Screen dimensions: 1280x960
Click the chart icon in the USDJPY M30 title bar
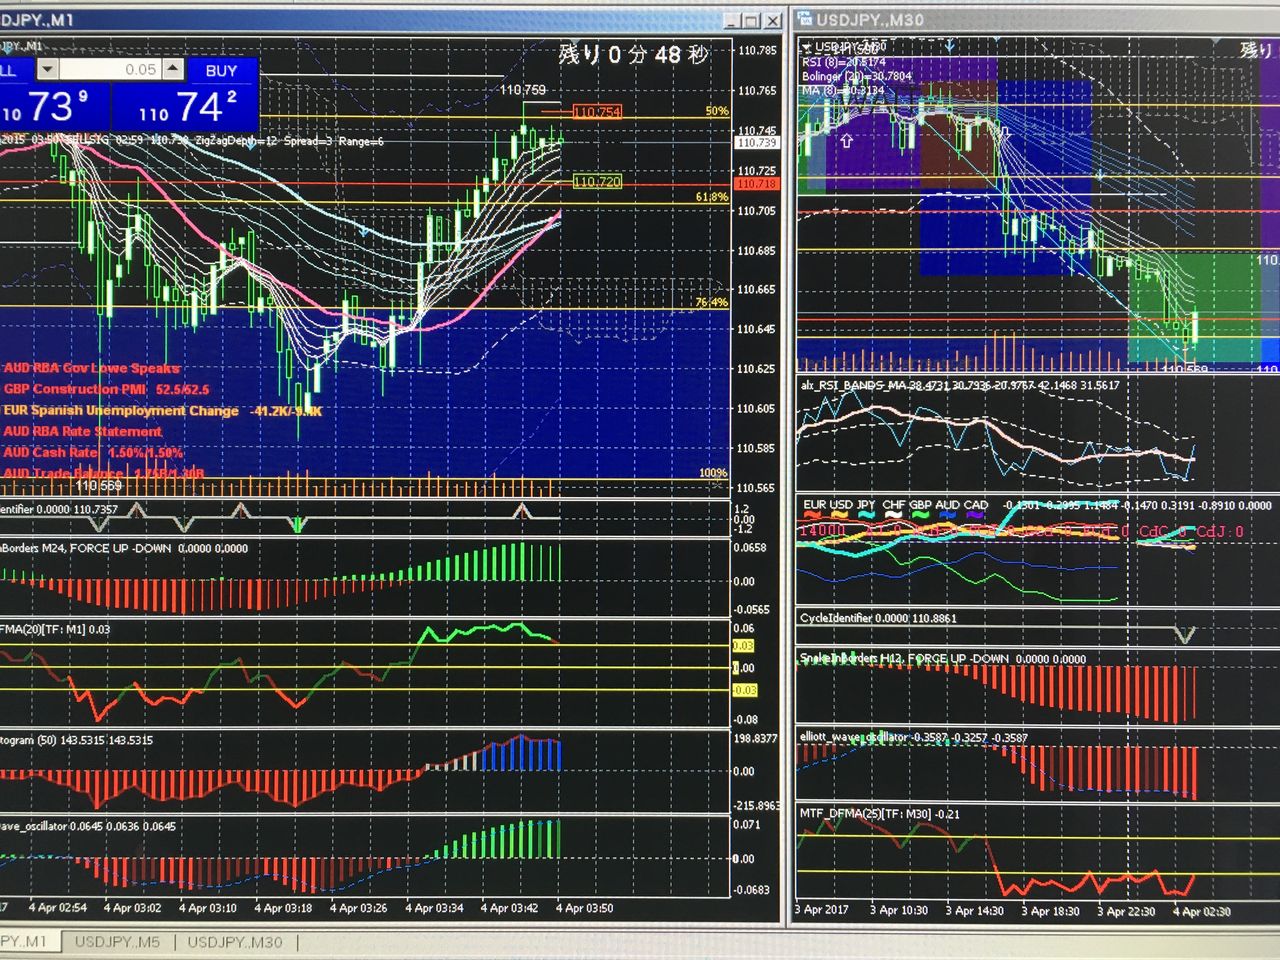point(805,19)
